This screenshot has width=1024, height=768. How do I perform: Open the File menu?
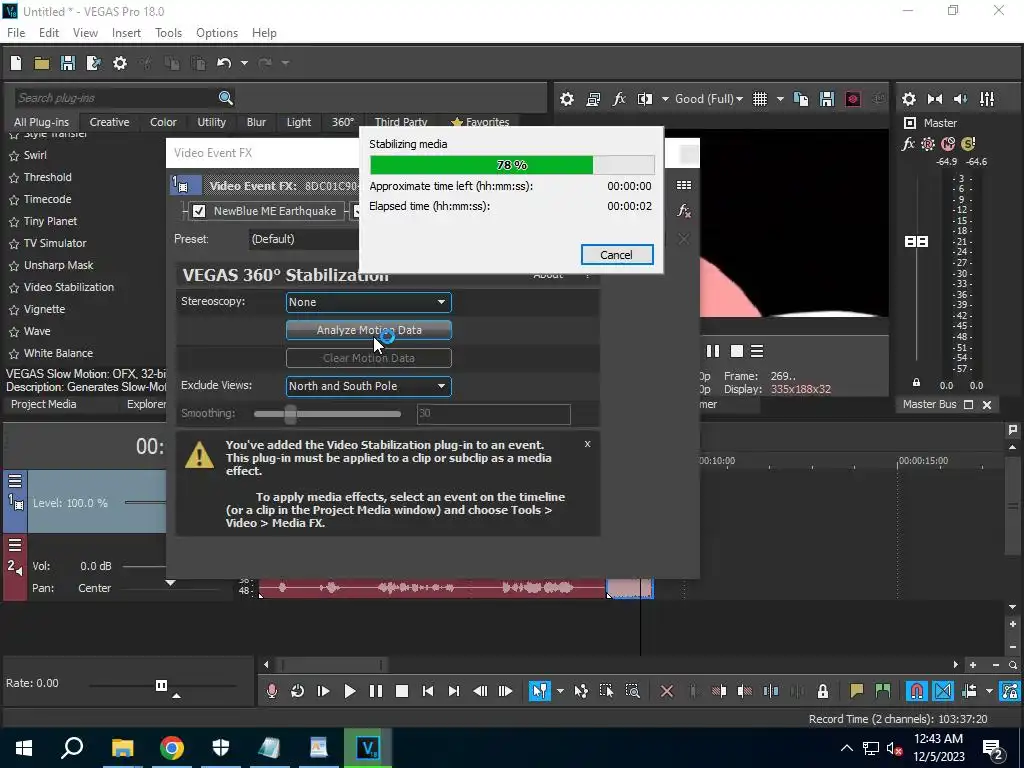(16, 33)
